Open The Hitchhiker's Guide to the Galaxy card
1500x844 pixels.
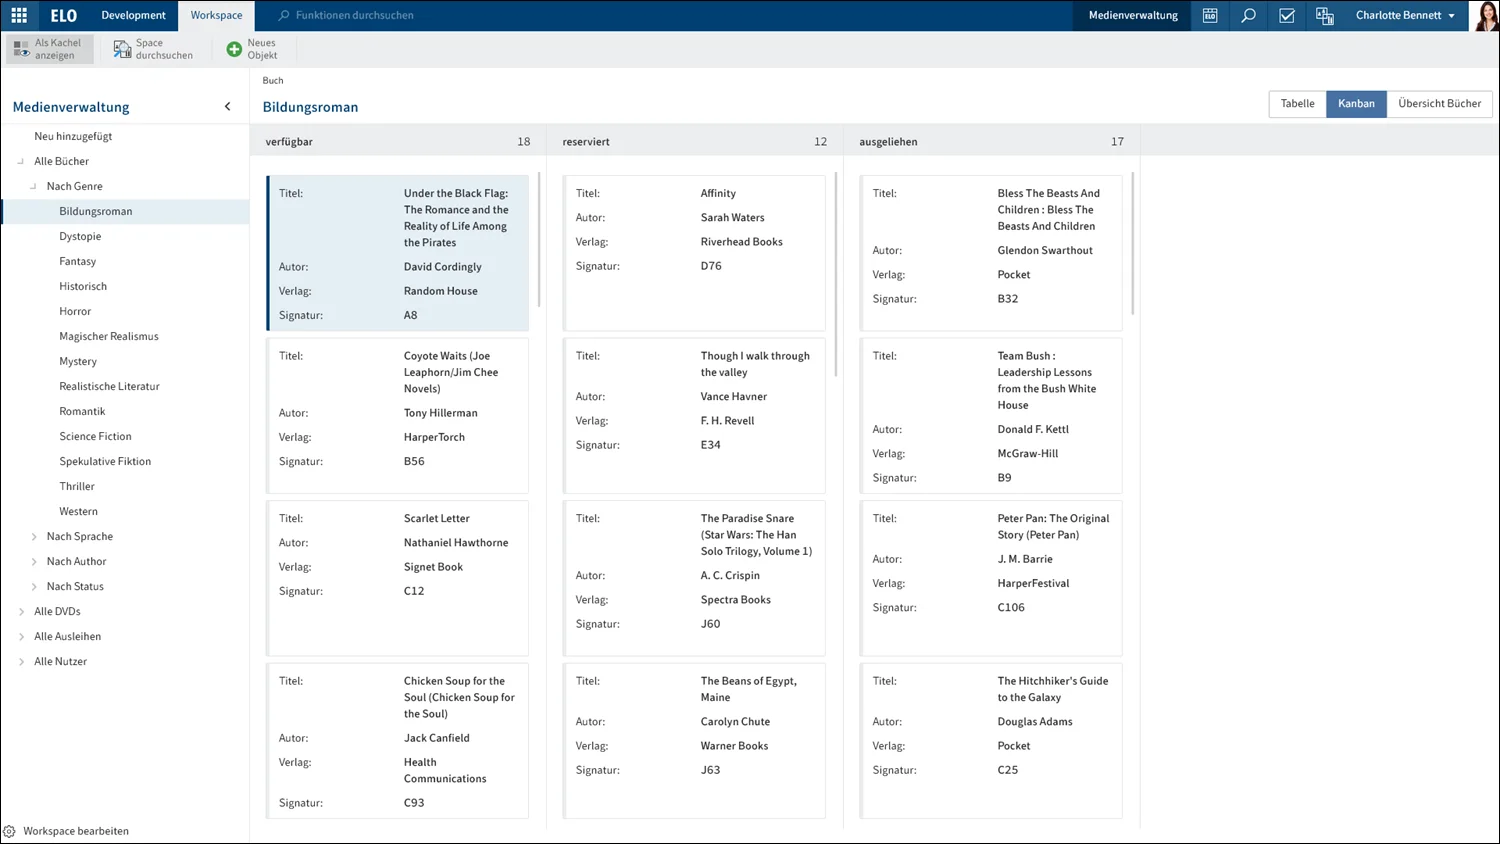[991, 741]
